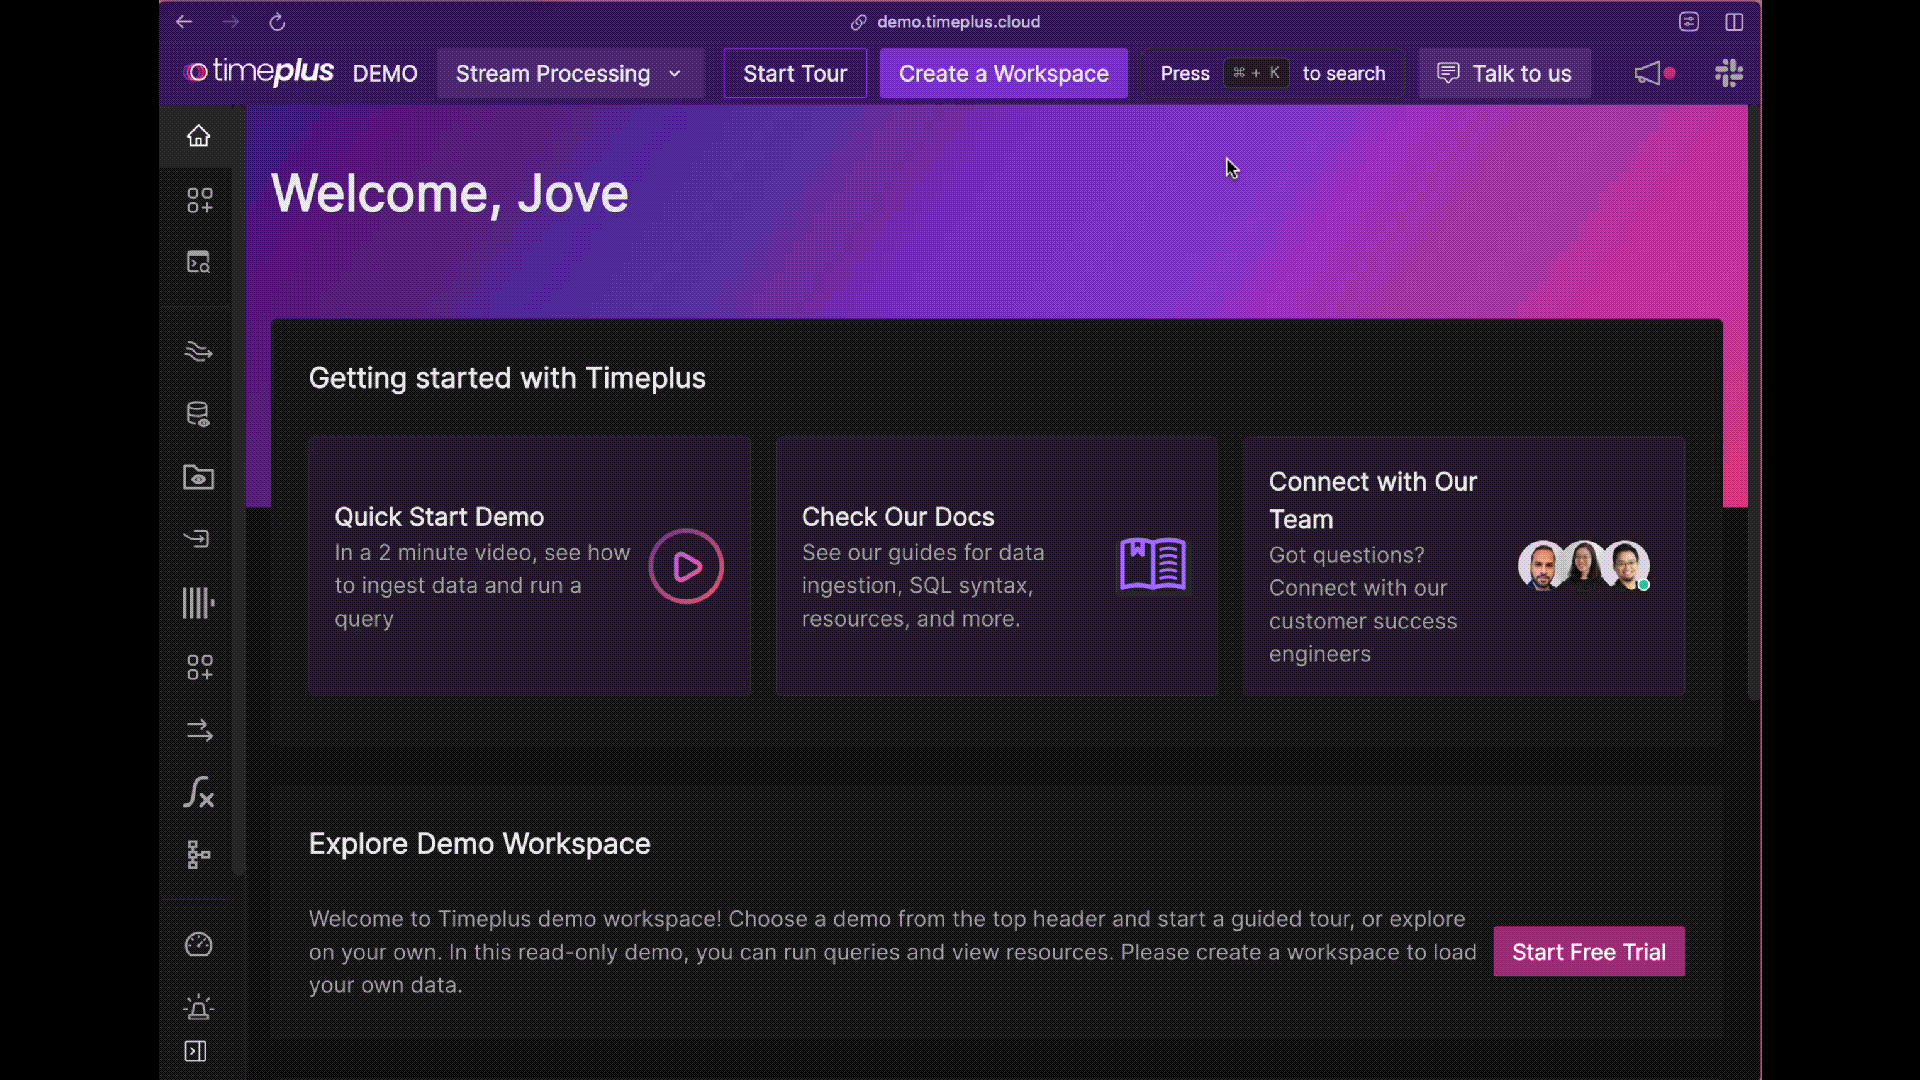The image size is (1920, 1080).
Task: Click the Start Free Trial button
Action: [1589, 952]
